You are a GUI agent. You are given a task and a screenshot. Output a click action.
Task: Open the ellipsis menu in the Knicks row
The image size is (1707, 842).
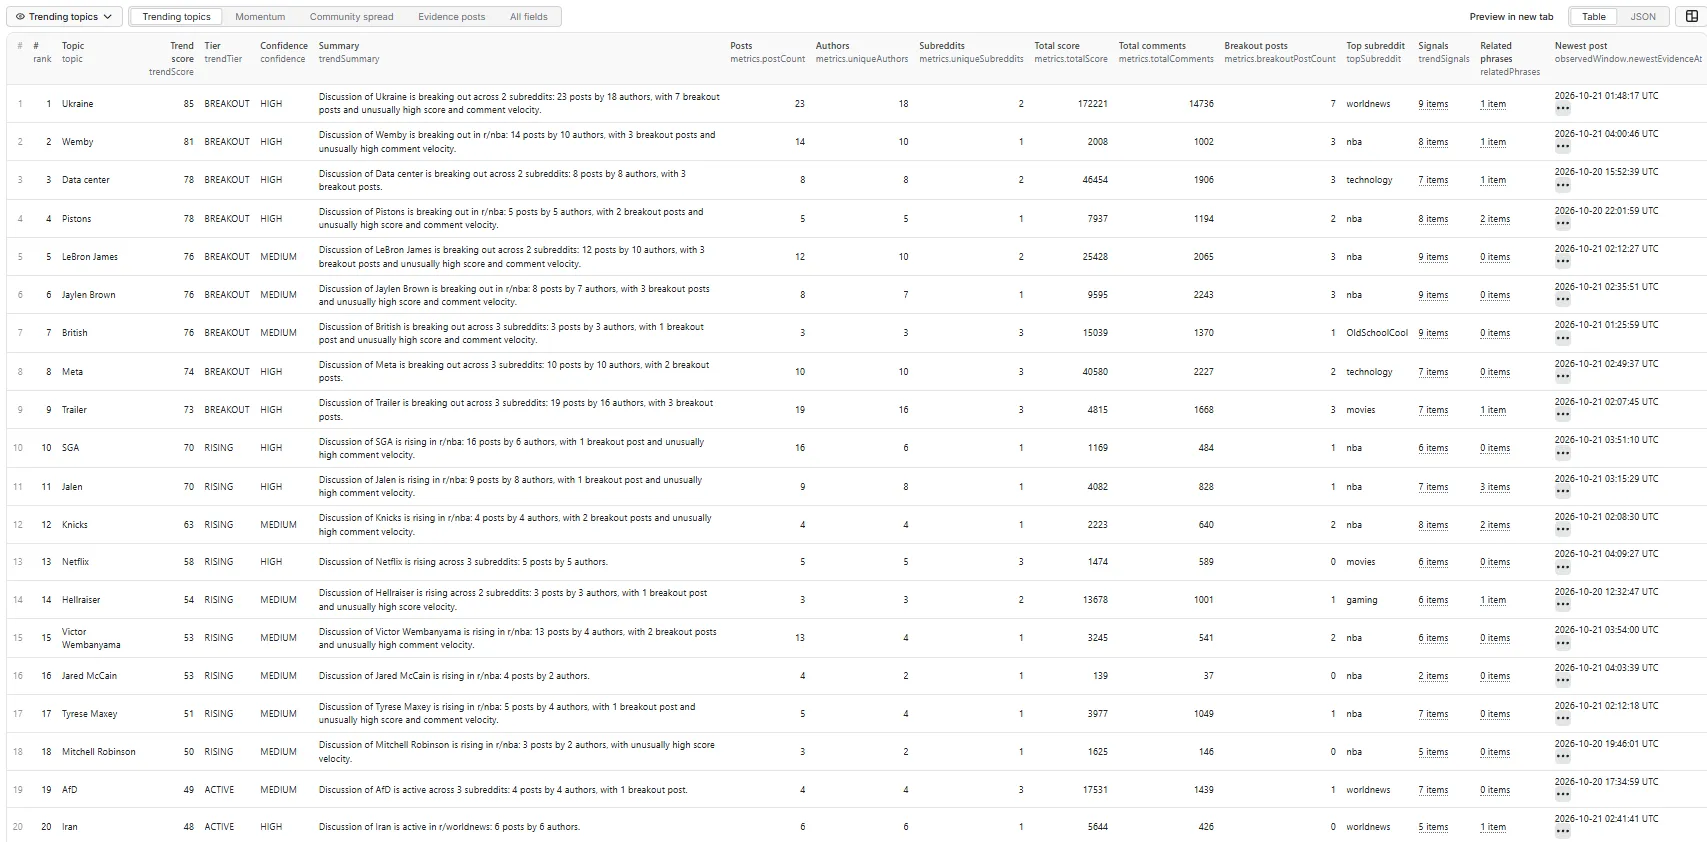click(1563, 531)
